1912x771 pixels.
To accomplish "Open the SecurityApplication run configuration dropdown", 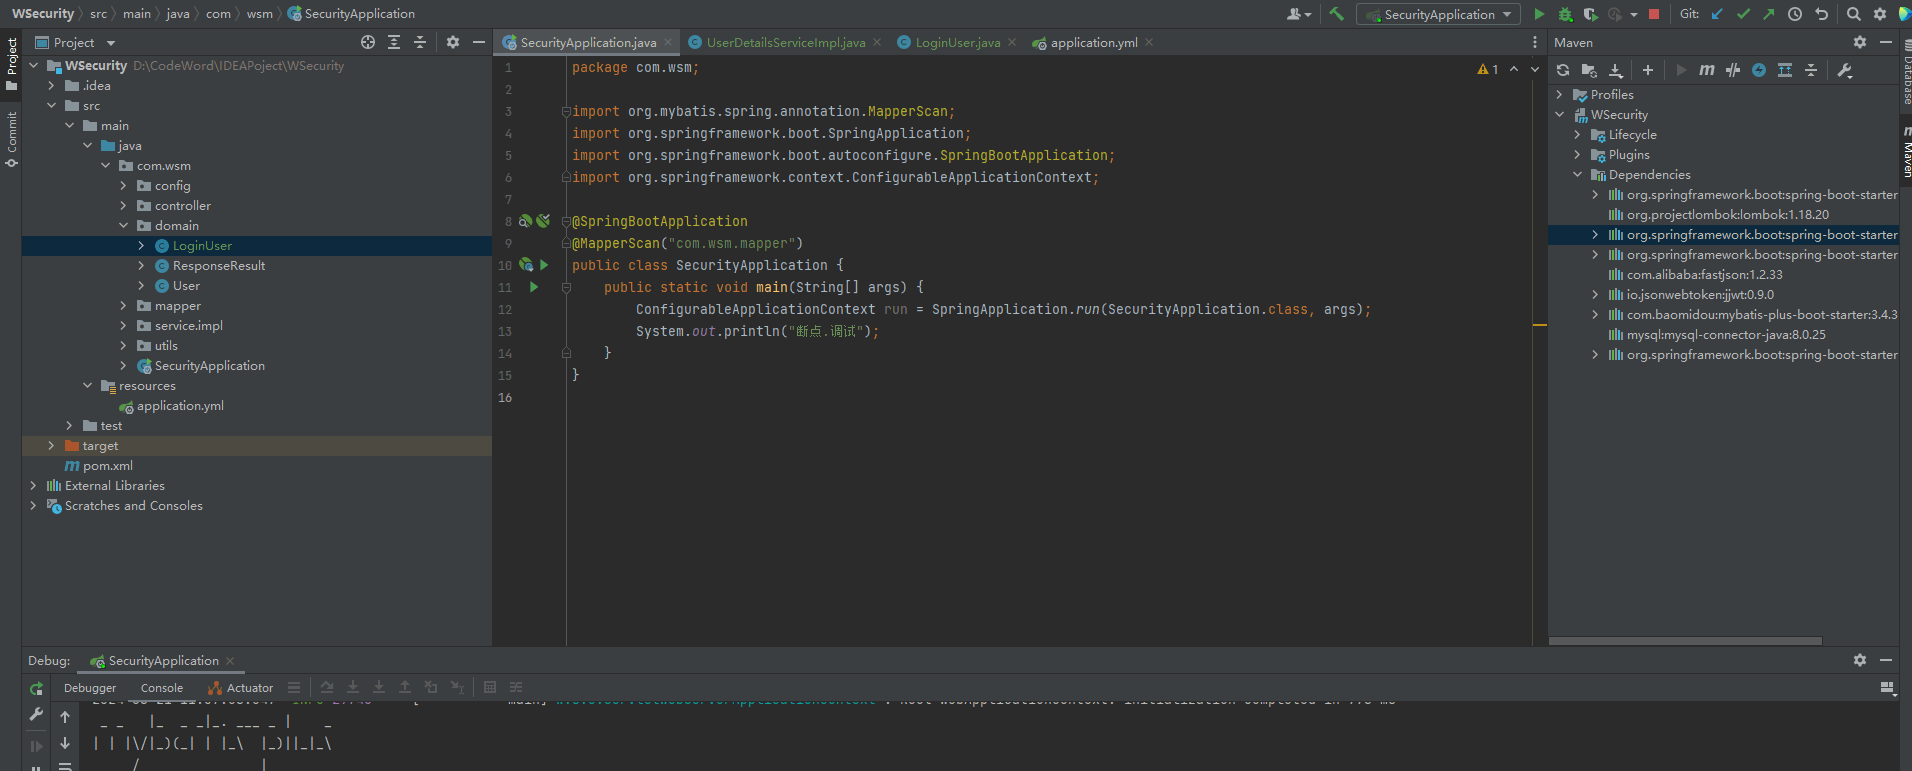I will (x=1438, y=14).
